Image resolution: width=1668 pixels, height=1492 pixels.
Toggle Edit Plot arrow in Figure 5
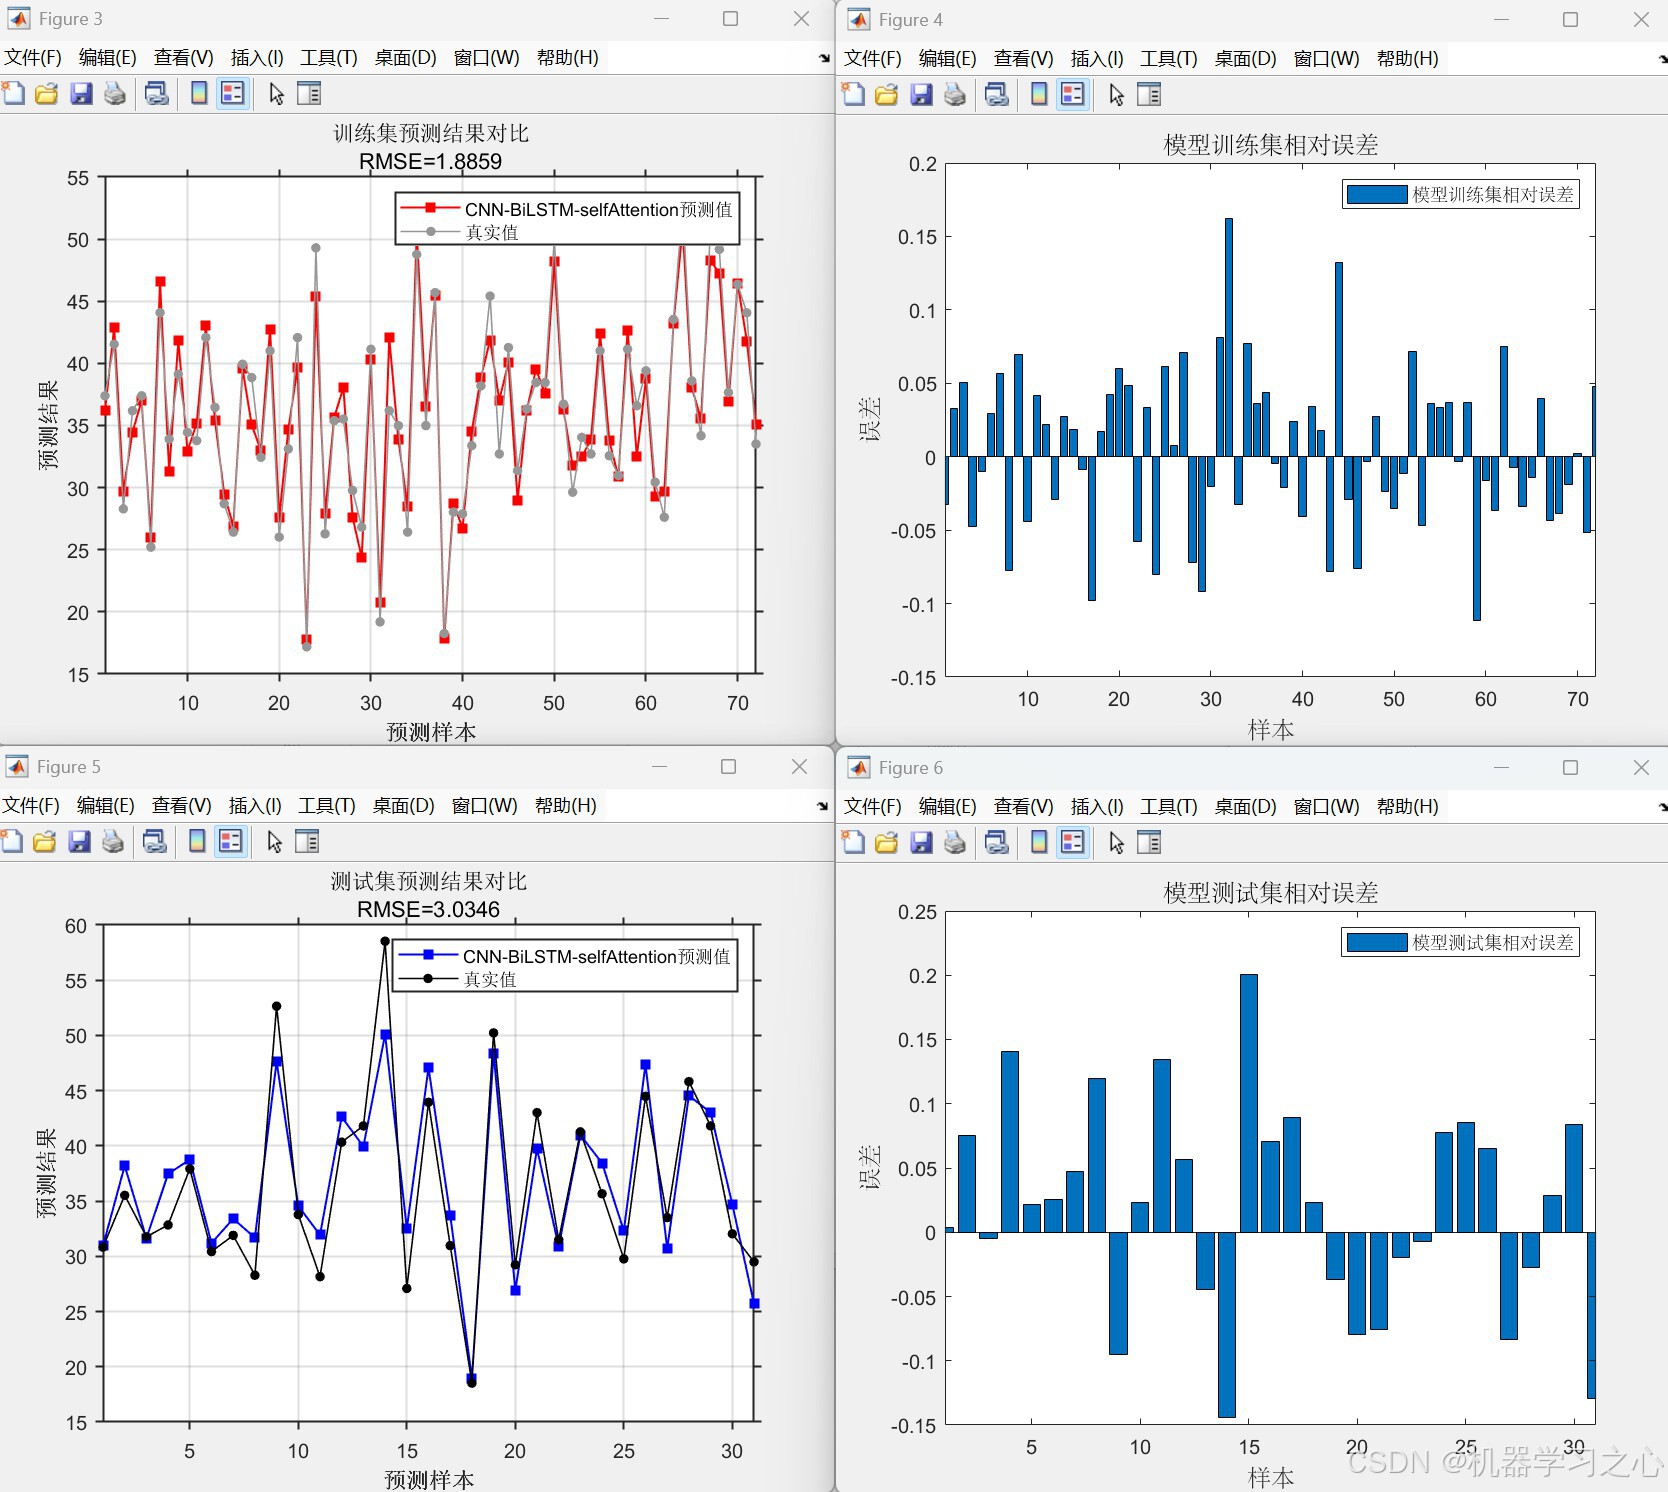tap(275, 842)
